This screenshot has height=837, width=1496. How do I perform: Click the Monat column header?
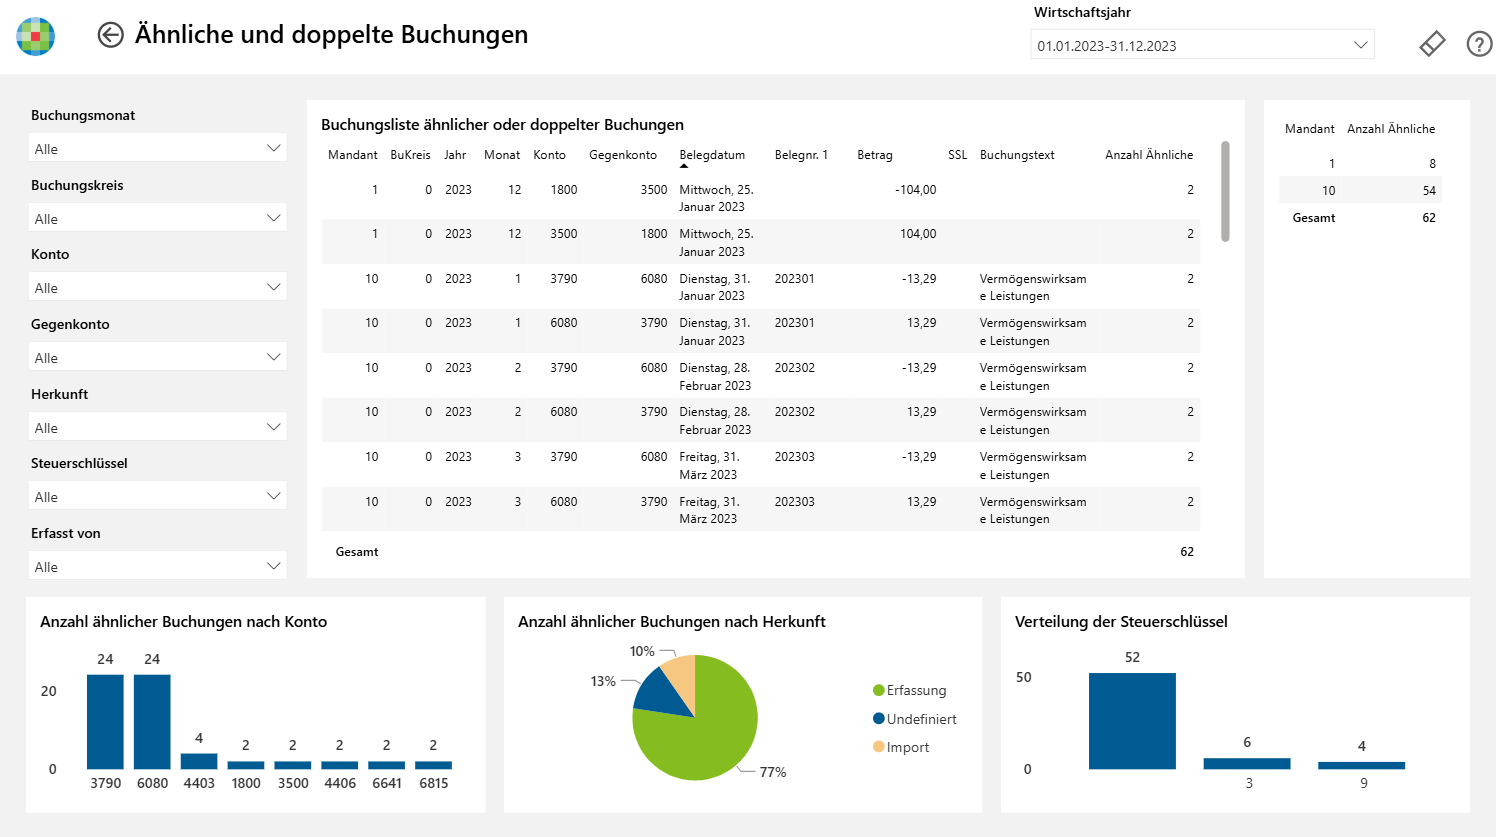pos(502,155)
